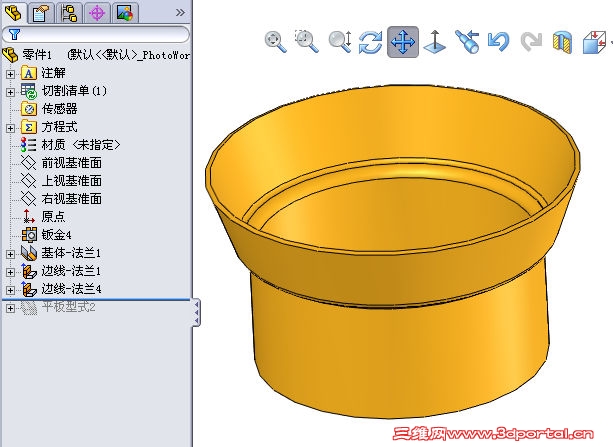Click the 钣金4 sheet metal icon
The image size is (613, 447).
29,235
